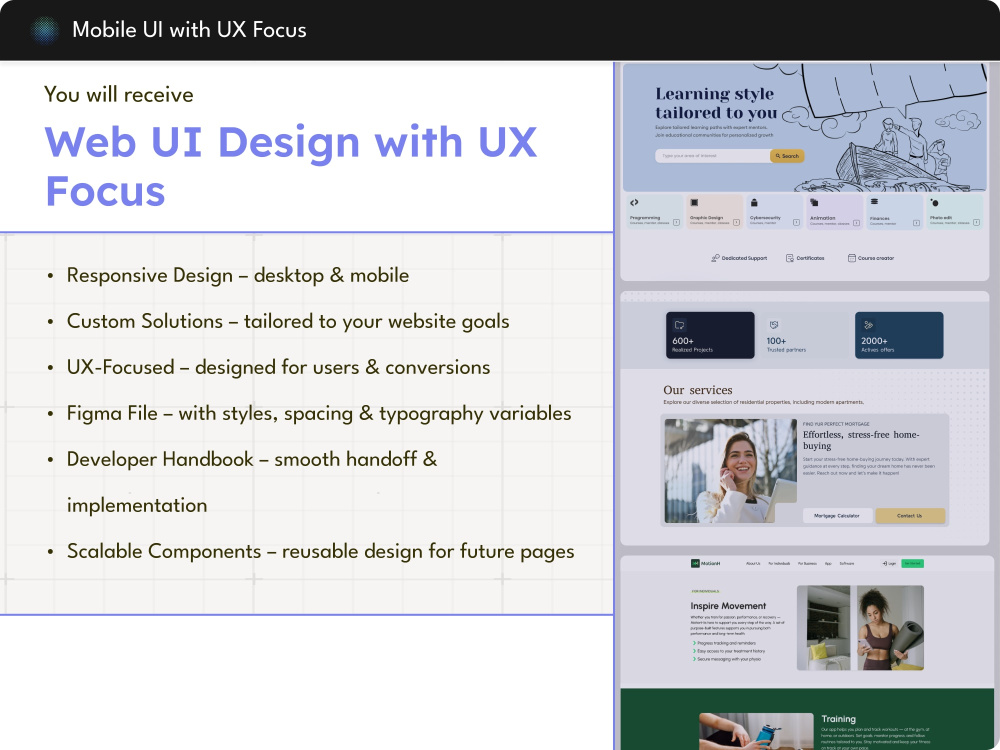Click the icon above 600+ Realized Projects
This screenshot has height=750, width=1000.
[679, 325]
